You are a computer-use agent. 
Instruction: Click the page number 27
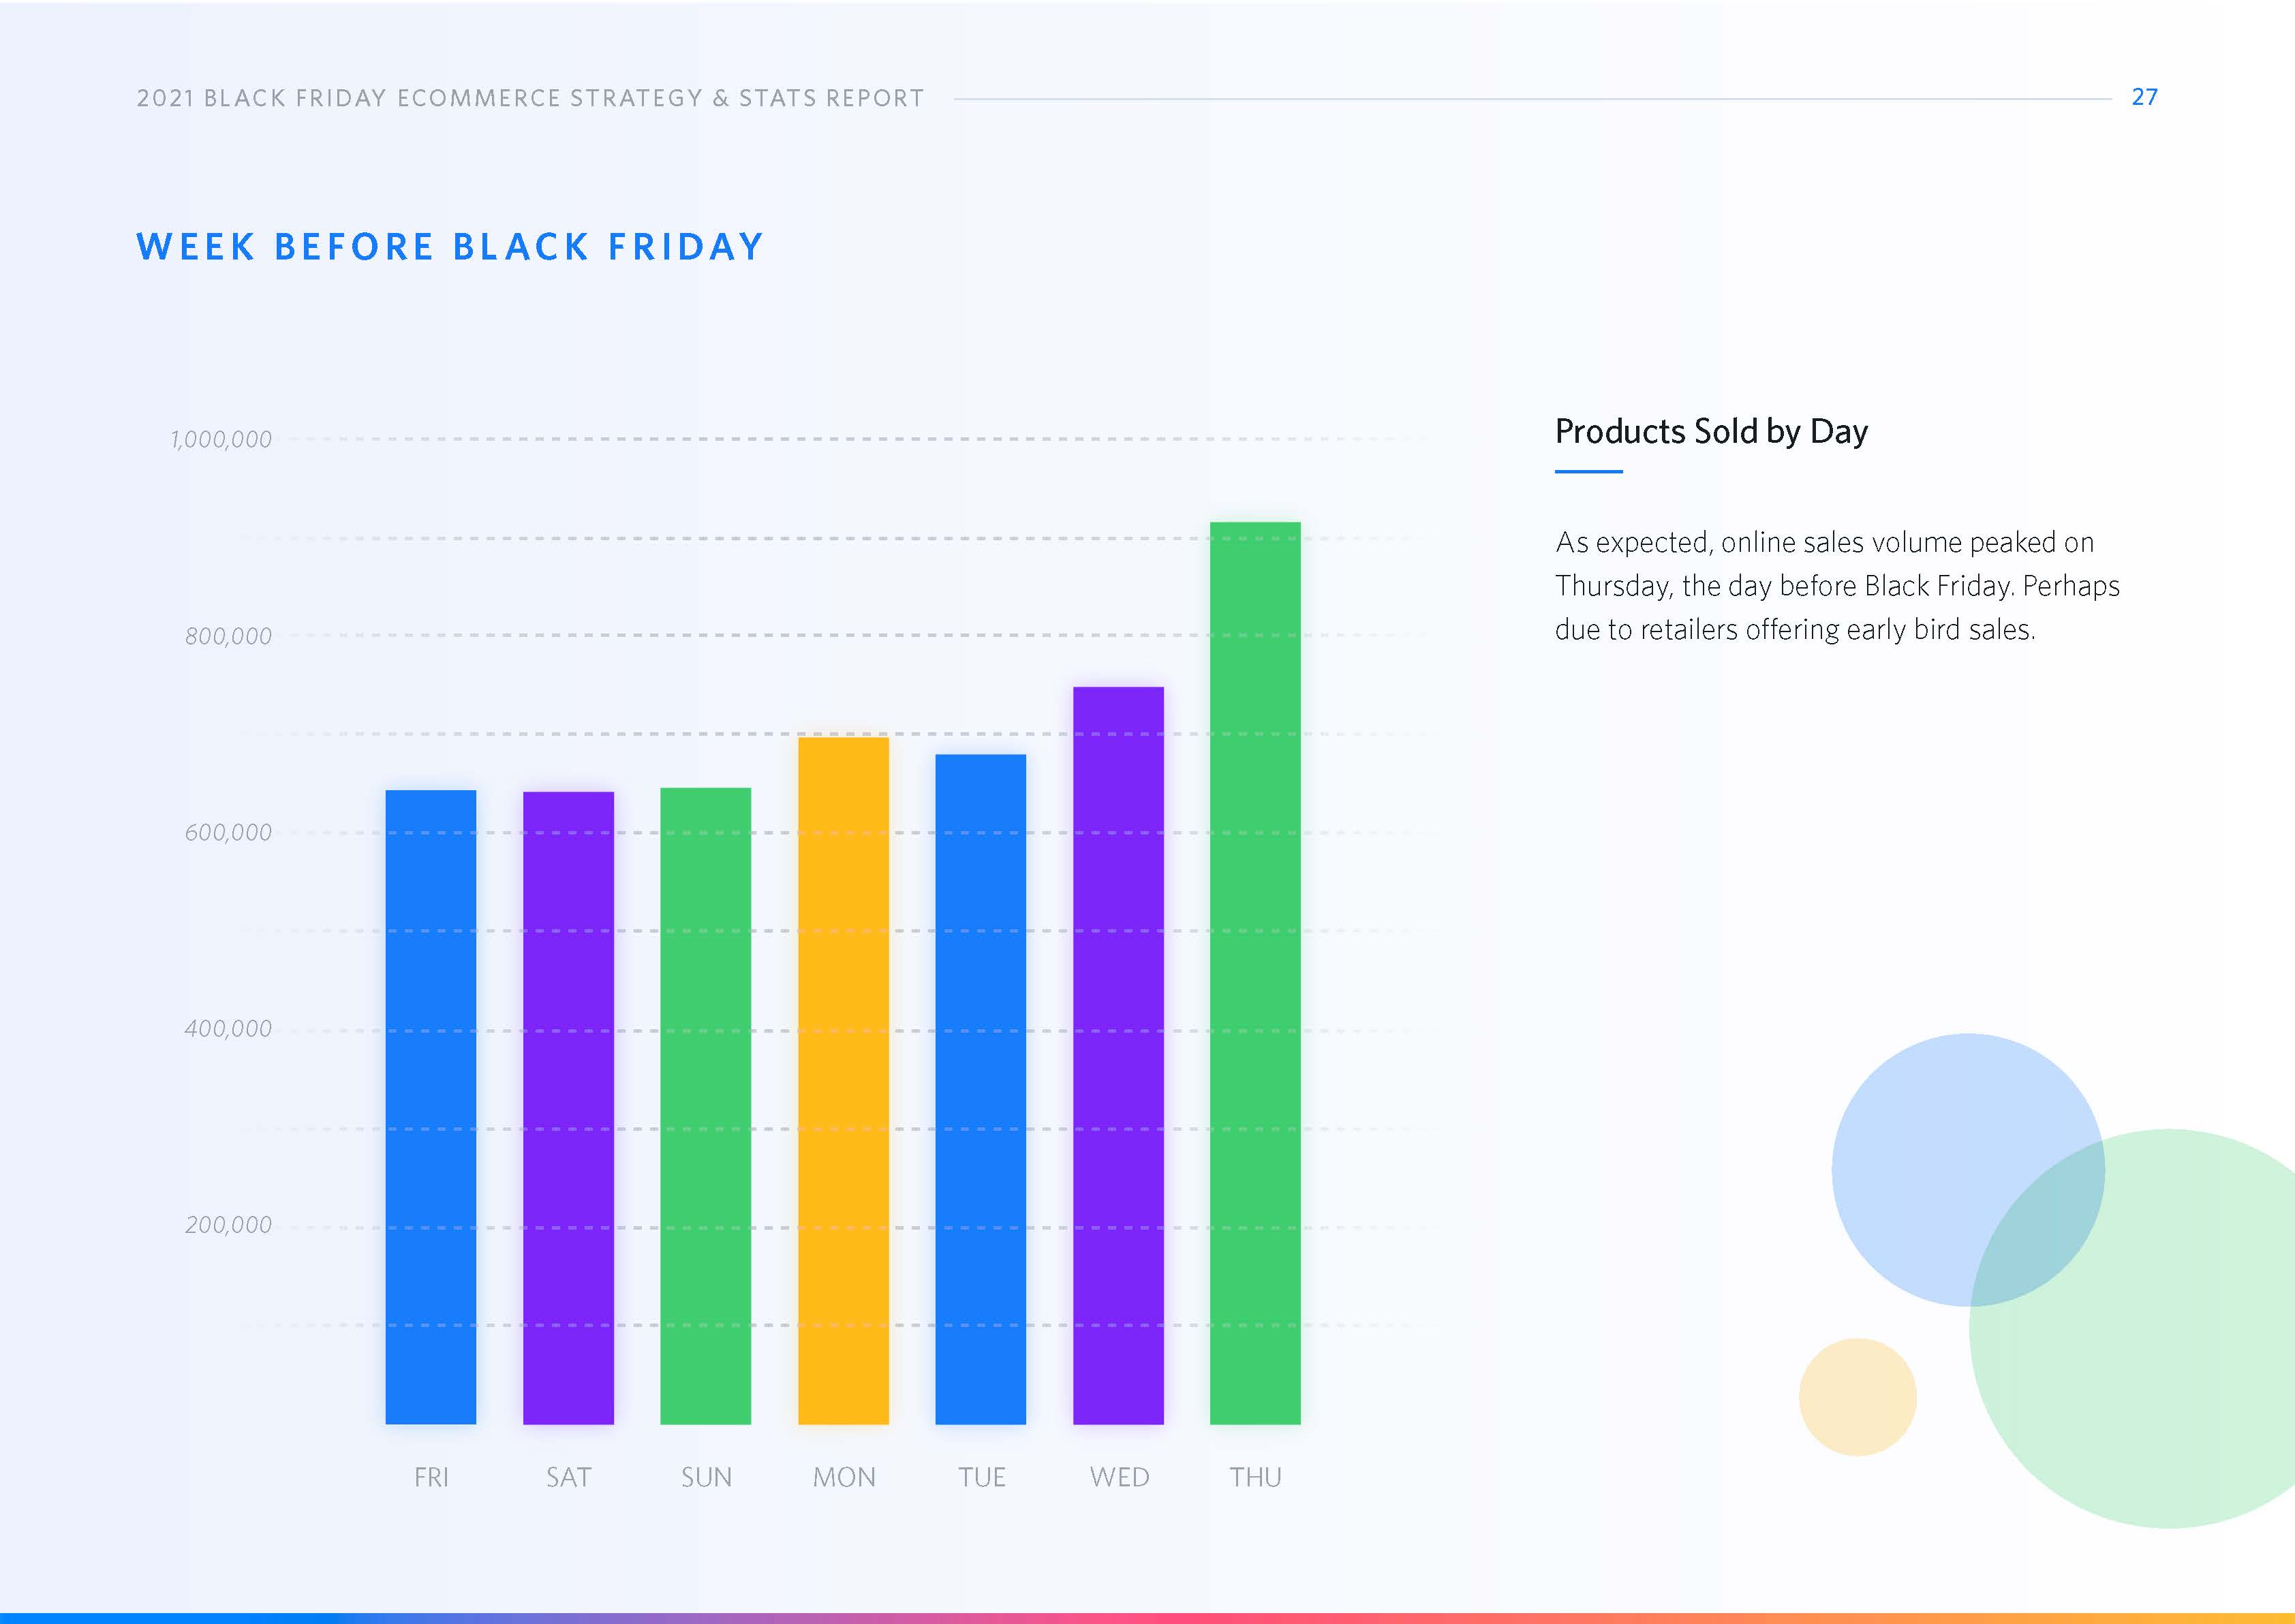coord(2144,97)
